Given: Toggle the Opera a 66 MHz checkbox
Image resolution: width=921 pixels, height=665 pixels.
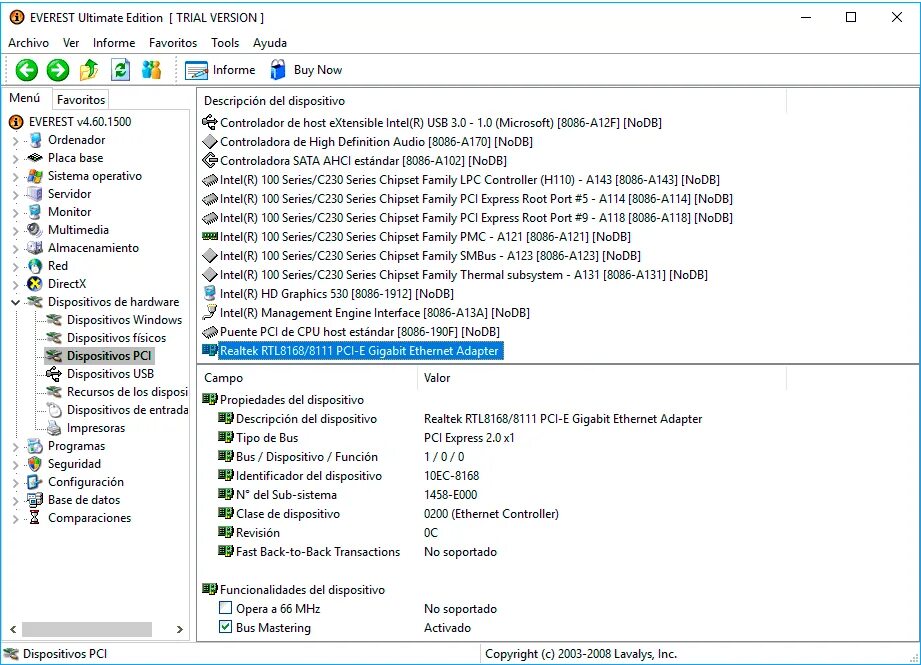Looking at the screenshot, I should (225, 607).
